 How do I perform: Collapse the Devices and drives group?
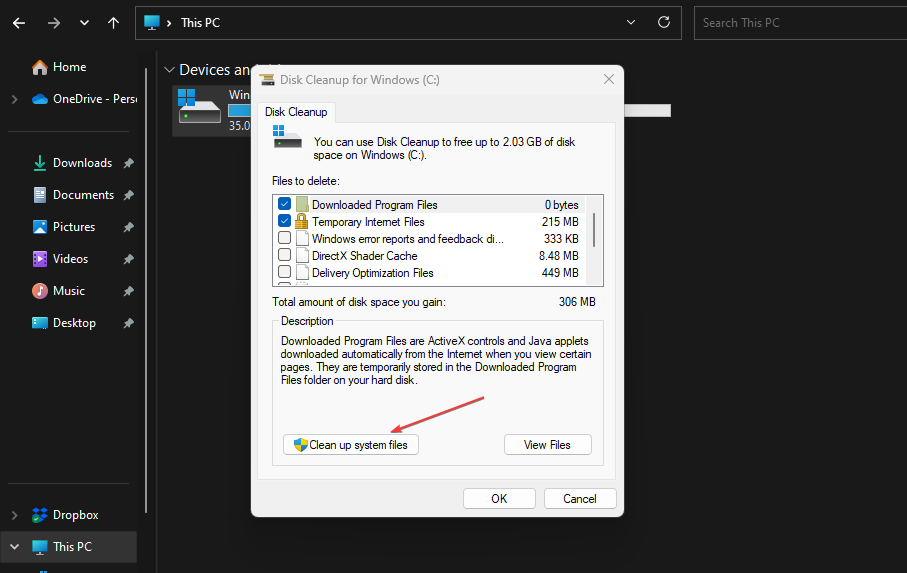click(x=168, y=70)
